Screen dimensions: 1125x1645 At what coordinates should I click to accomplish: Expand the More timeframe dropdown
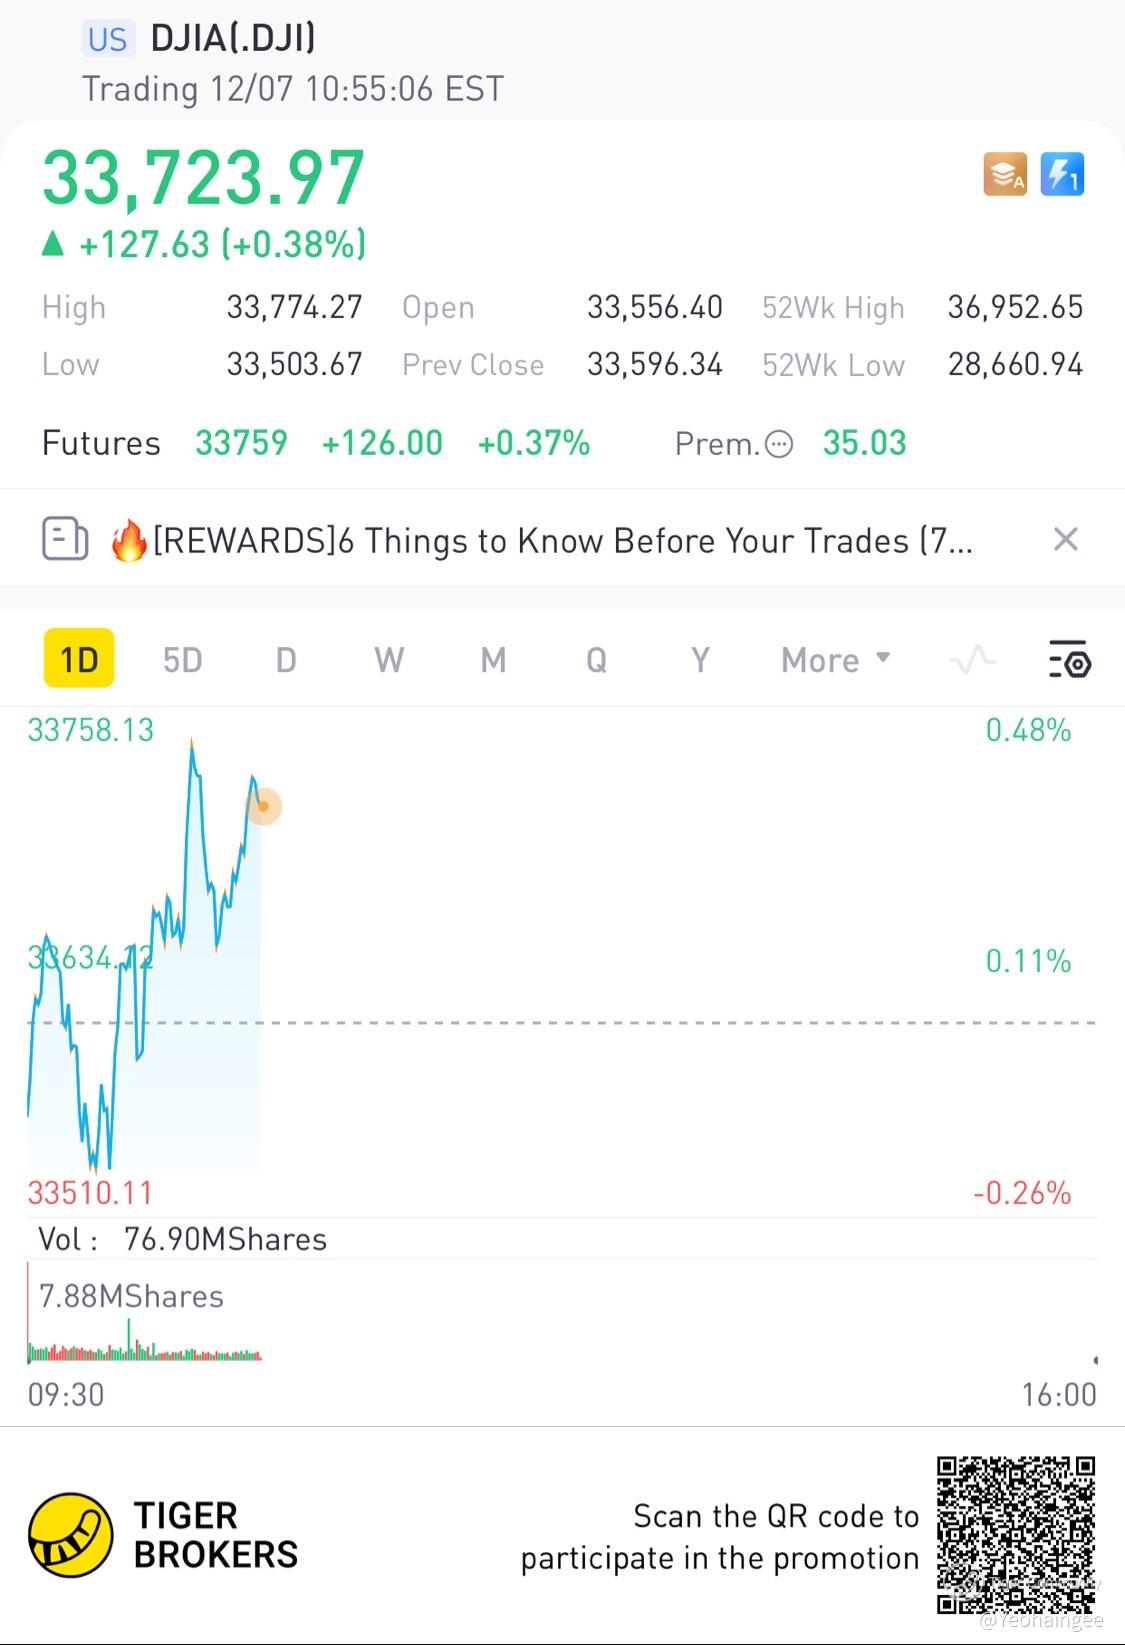pos(835,660)
